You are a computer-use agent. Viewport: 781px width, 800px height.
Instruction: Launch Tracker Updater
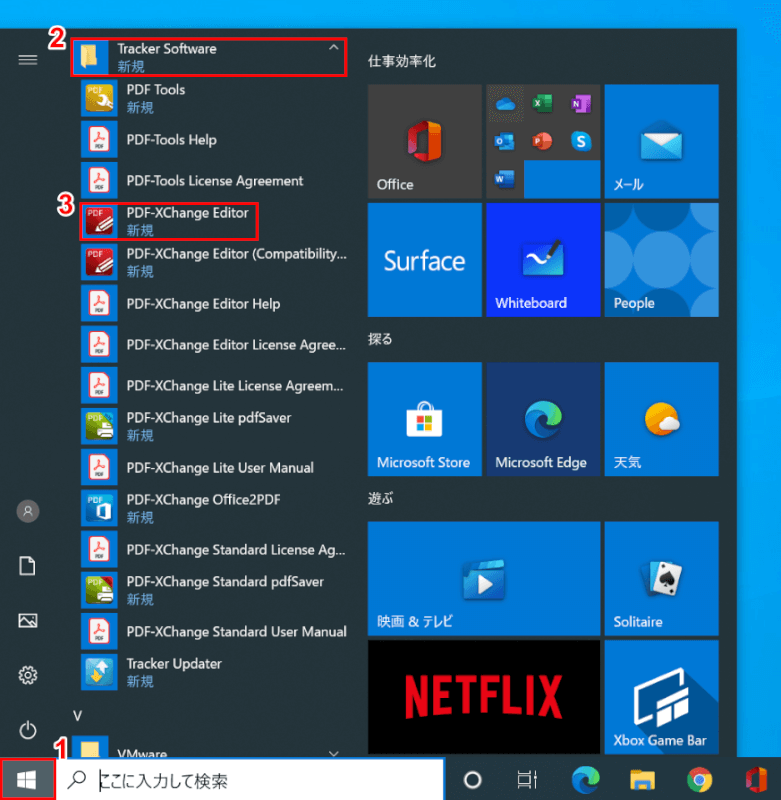pyautogui.click(x=214, y=672)
